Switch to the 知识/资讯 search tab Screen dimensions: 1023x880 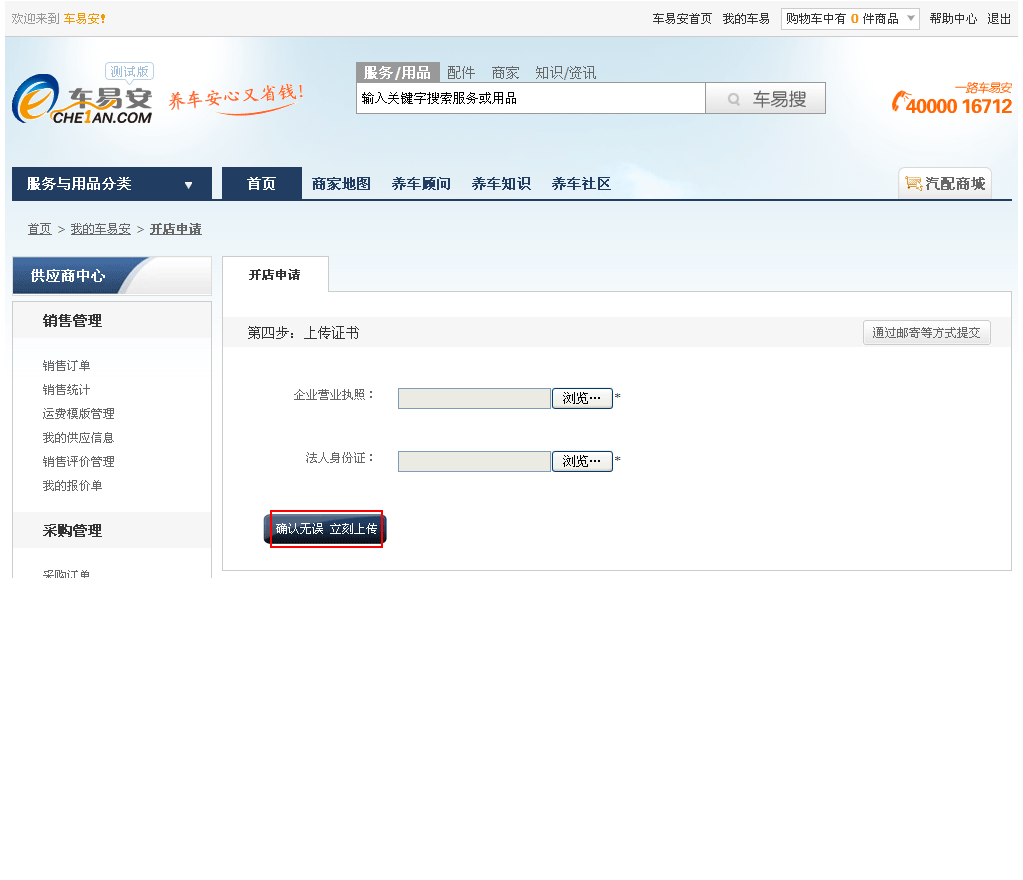(565, 72)
